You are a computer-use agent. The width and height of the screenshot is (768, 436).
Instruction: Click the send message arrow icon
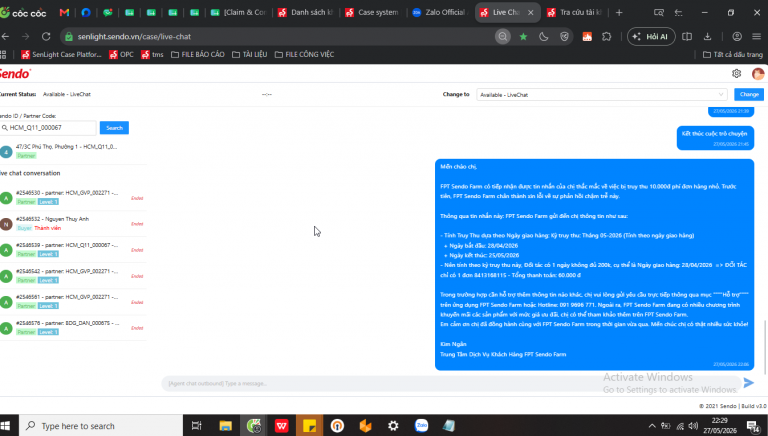748,383
